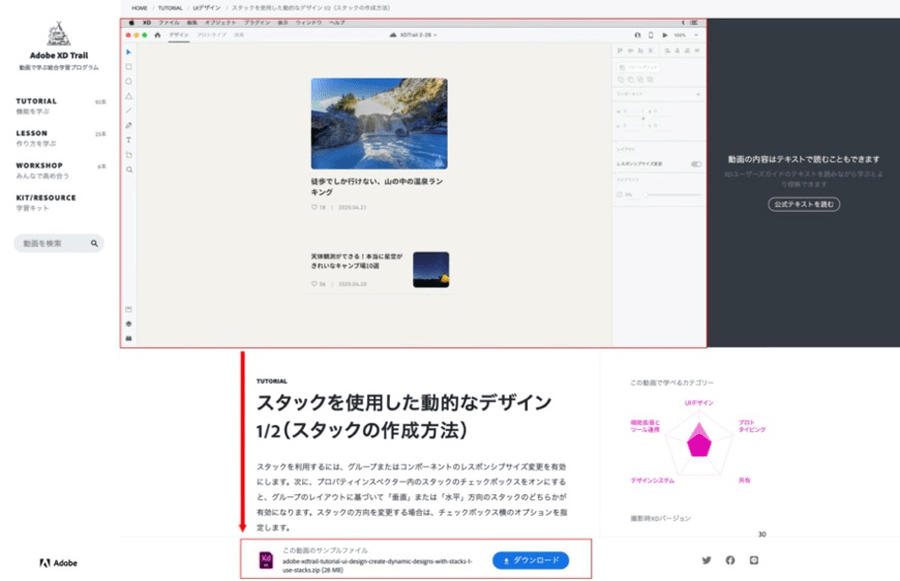Click the デザインシステム radar chart label

pos(652,481)
